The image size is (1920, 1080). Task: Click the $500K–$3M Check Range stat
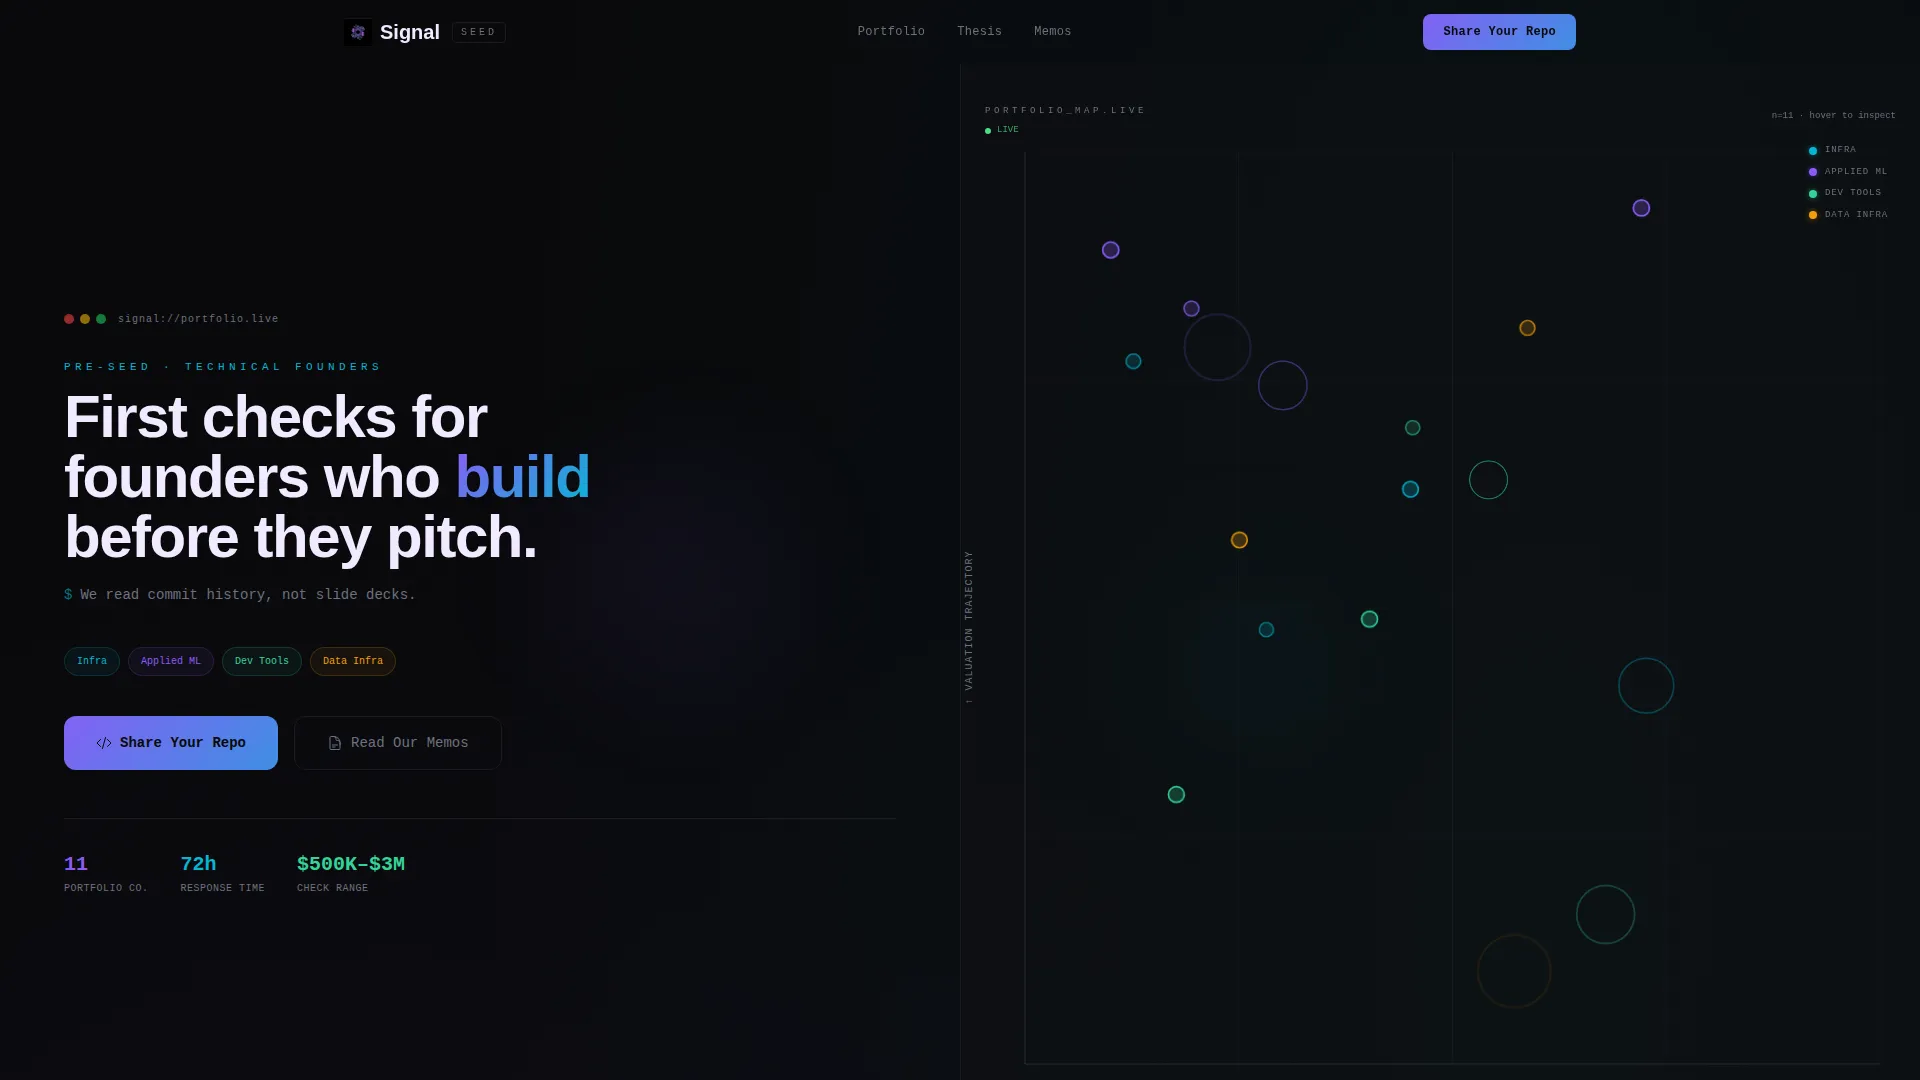click(x=351, y=873)
